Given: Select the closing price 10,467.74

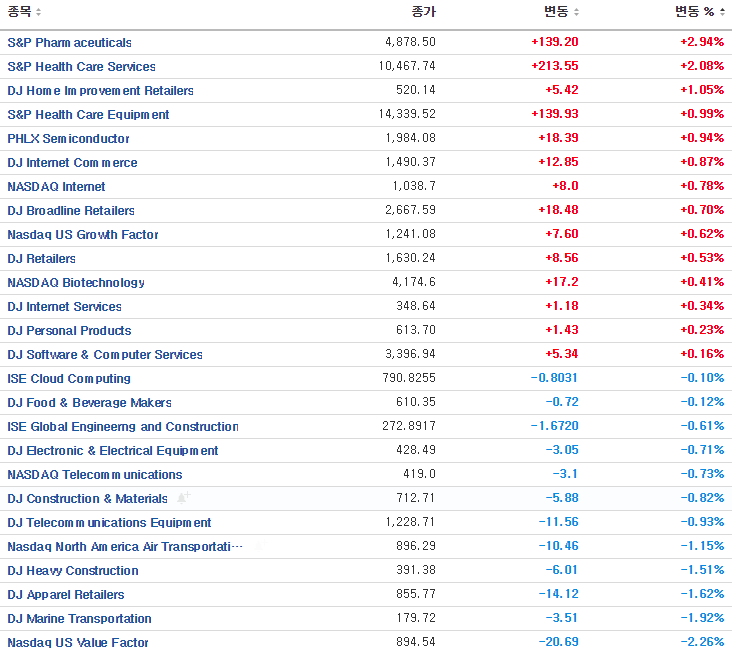Looking at the screenshot, I should pyautogui.click(x=407, y=66).
